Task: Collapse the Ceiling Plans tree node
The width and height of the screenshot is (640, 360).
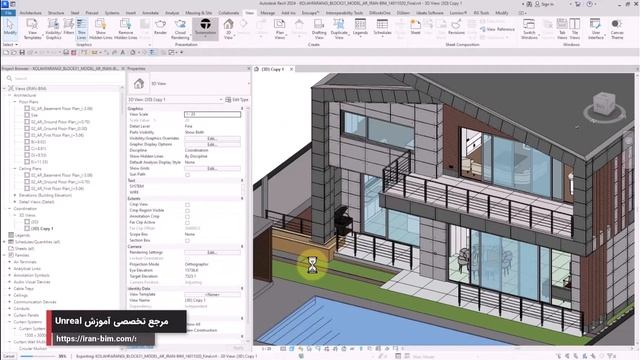Action: pyautogui.click(x=15, y=168)
